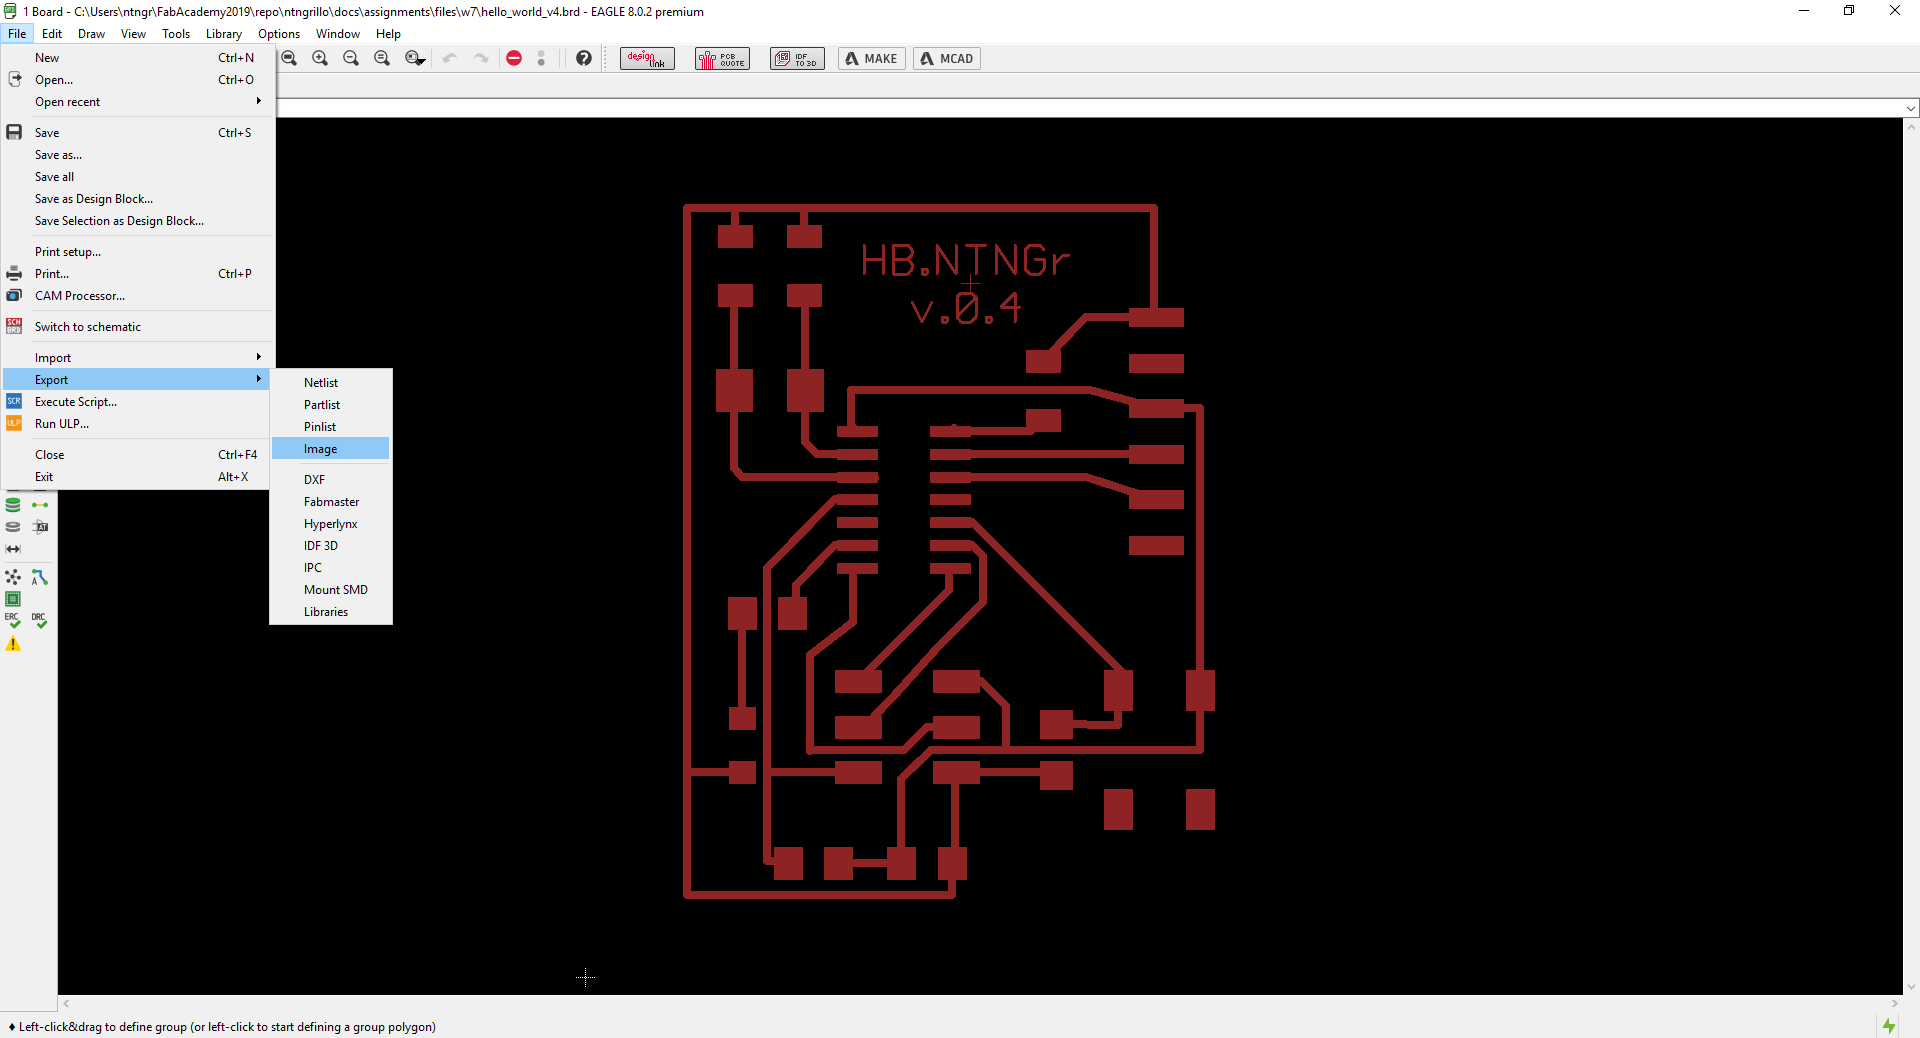Click the red stop command icon
This screenshot has height=1038, width=1920.
click(514, 58)
